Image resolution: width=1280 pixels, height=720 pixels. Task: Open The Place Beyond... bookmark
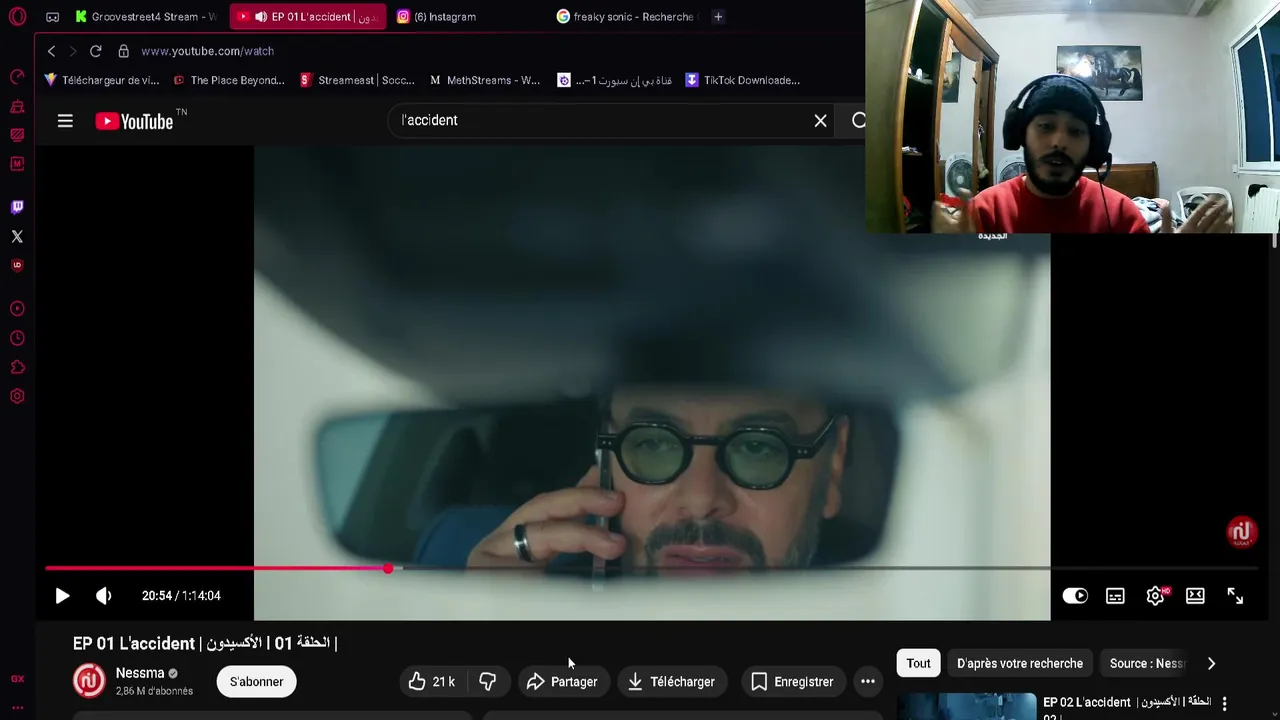pyautogui.click(x=229, y=80)
